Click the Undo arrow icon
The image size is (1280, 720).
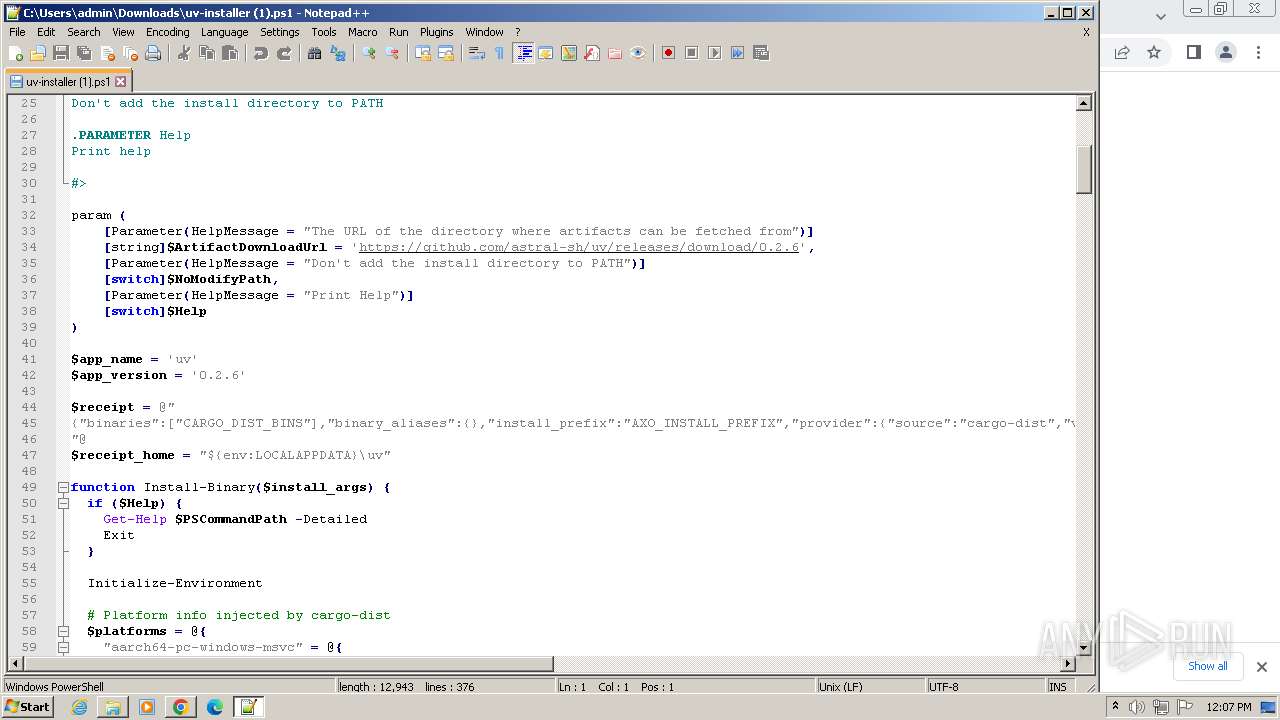coord(261,53)
